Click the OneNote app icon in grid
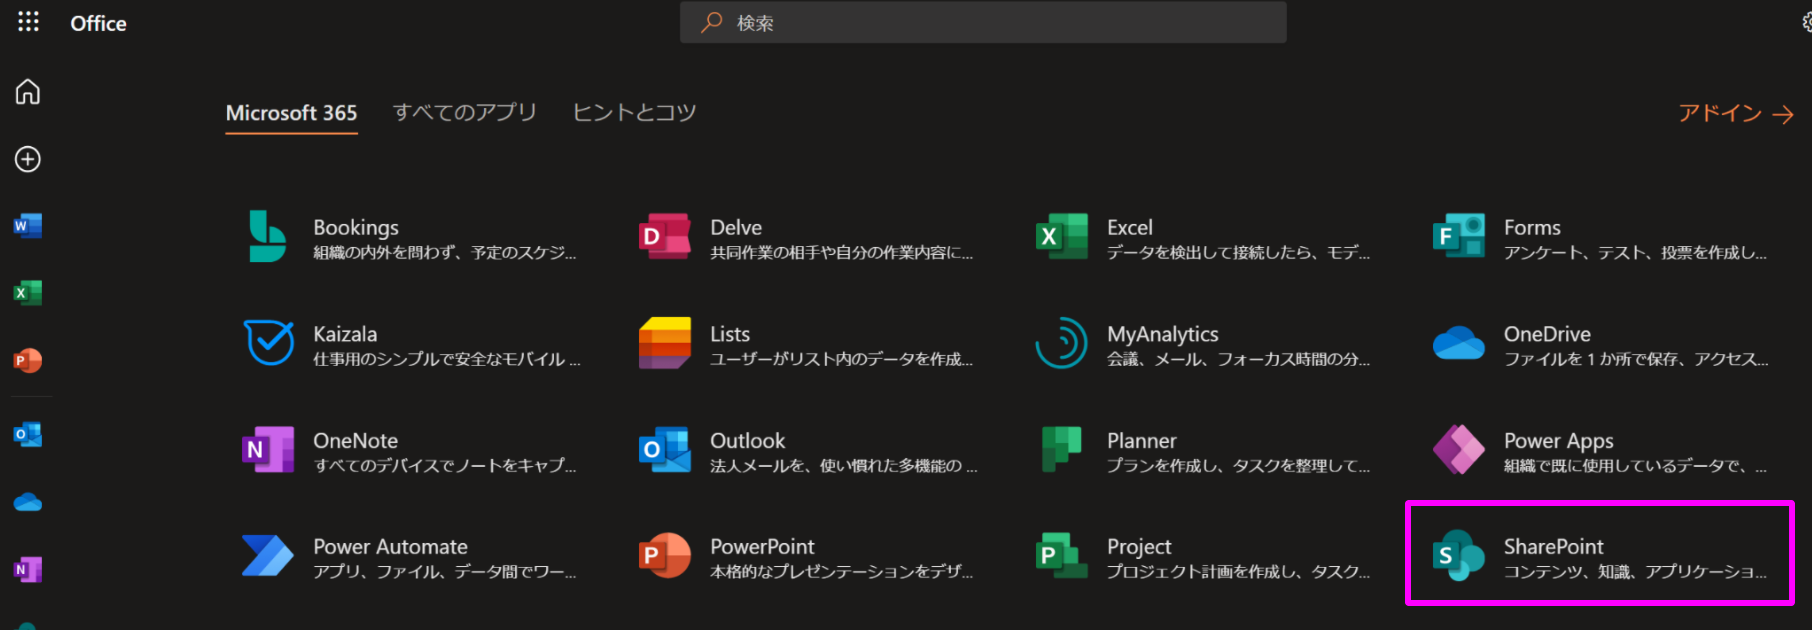Viewport: 1812px width, 630px height. coord(268,450)
